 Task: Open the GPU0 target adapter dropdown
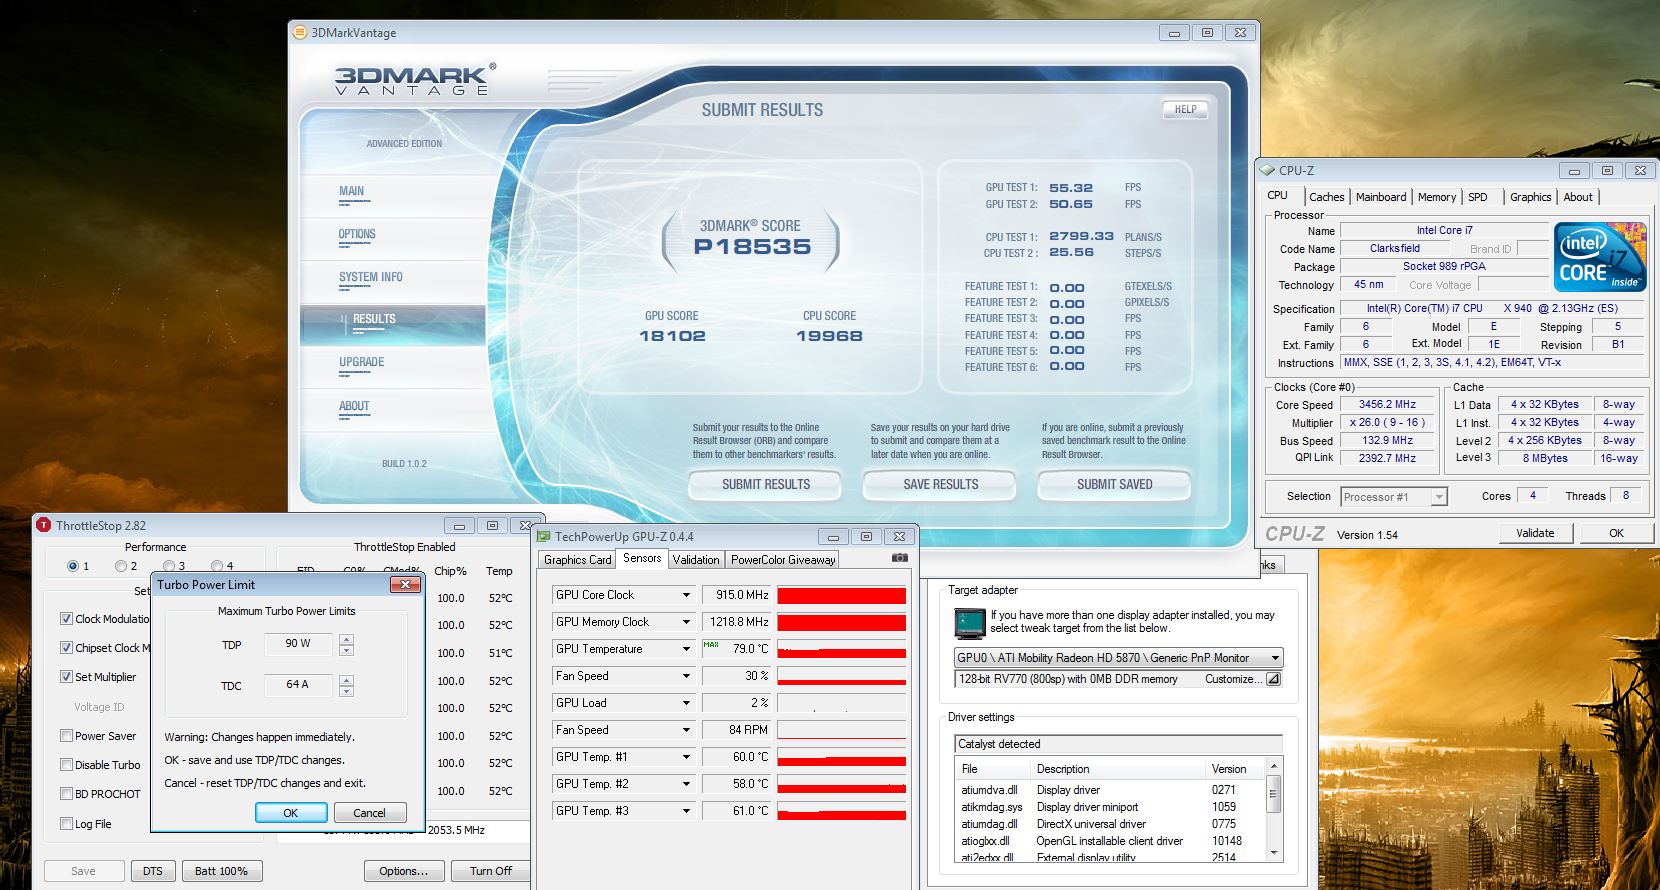(x=1275, y=658)
